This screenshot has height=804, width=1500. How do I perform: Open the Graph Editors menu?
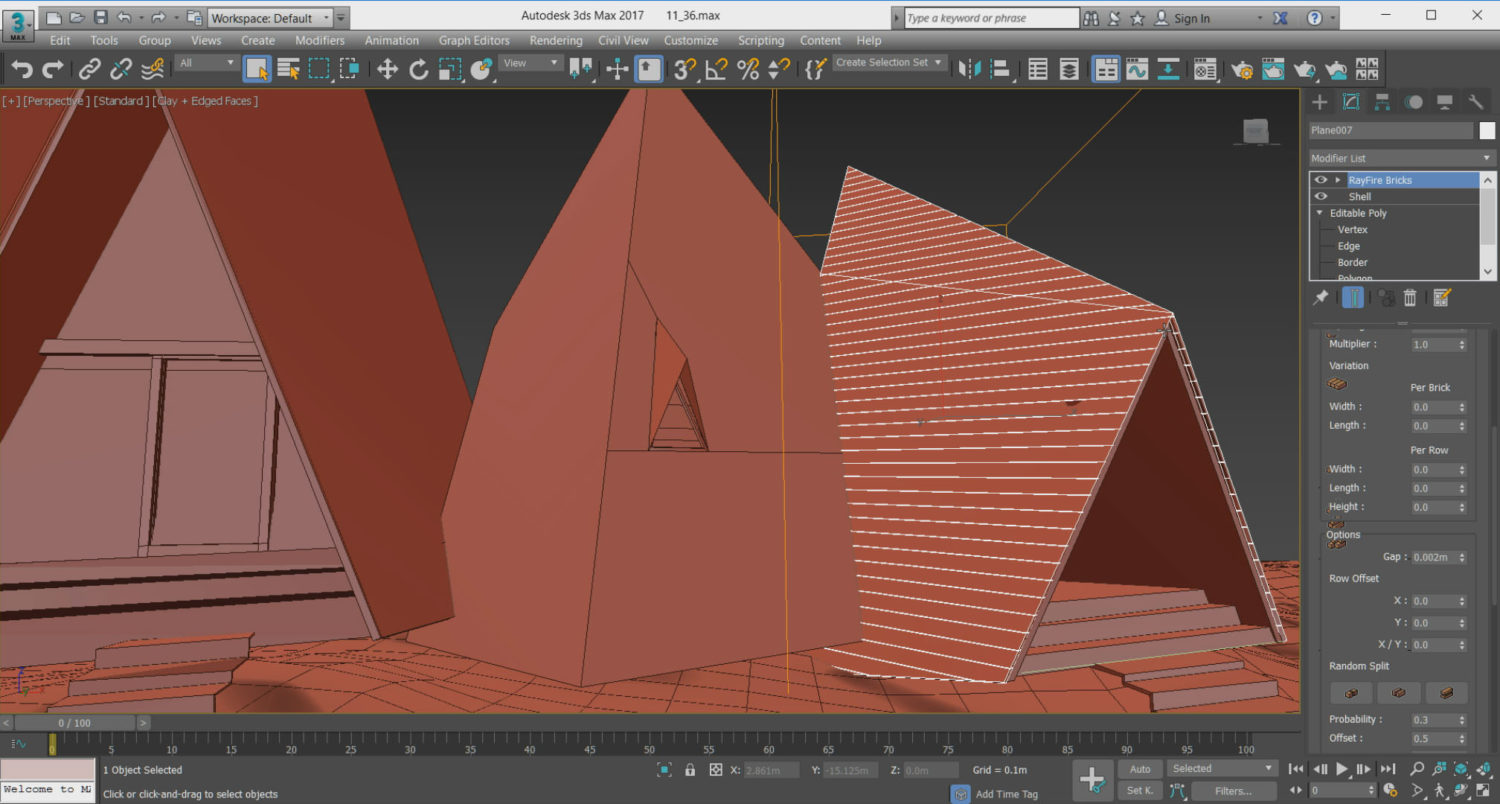click(x=474, y=41)
